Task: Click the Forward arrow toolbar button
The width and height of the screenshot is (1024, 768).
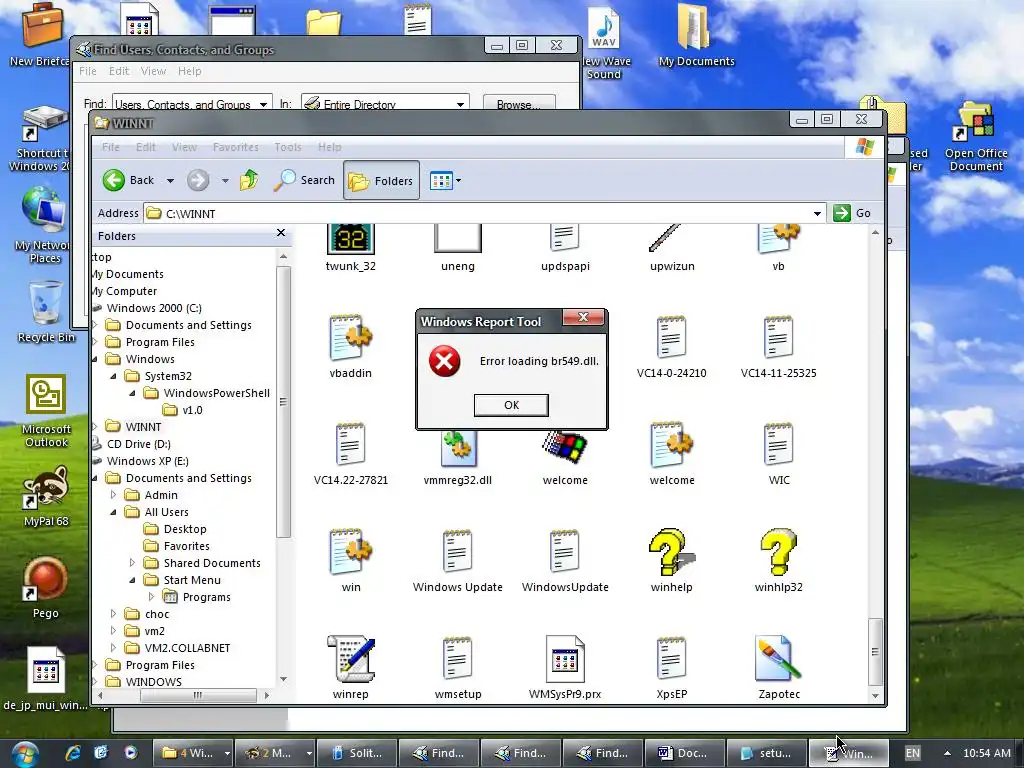Action: 198,180
